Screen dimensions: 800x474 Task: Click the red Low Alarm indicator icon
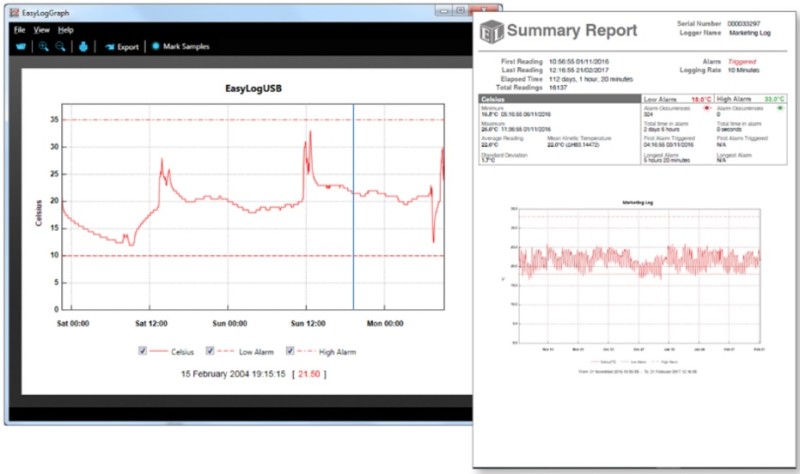click(x=704, y=108)
